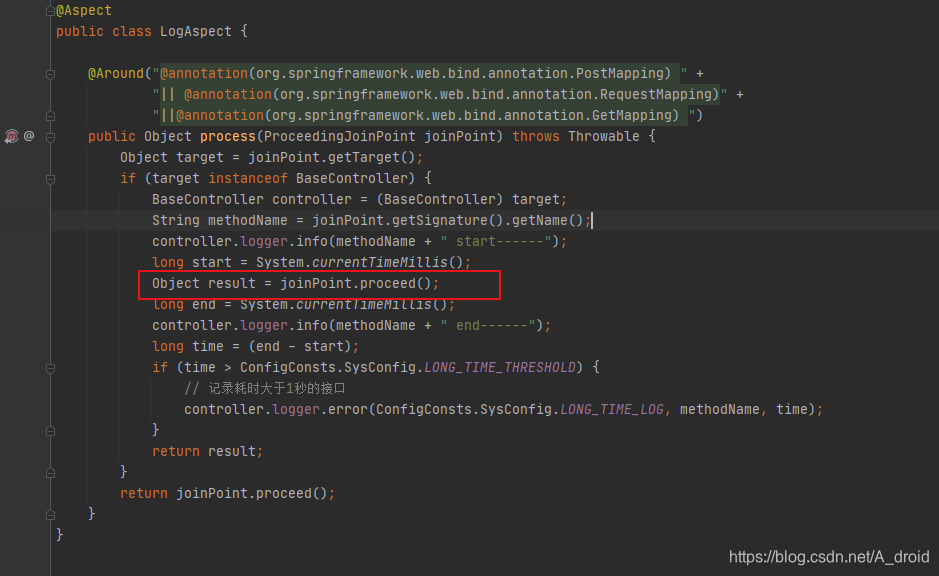Screen dimensions: 939x576
Task: Click GetMapping in the pointcut expression
Action: (631, 116)
